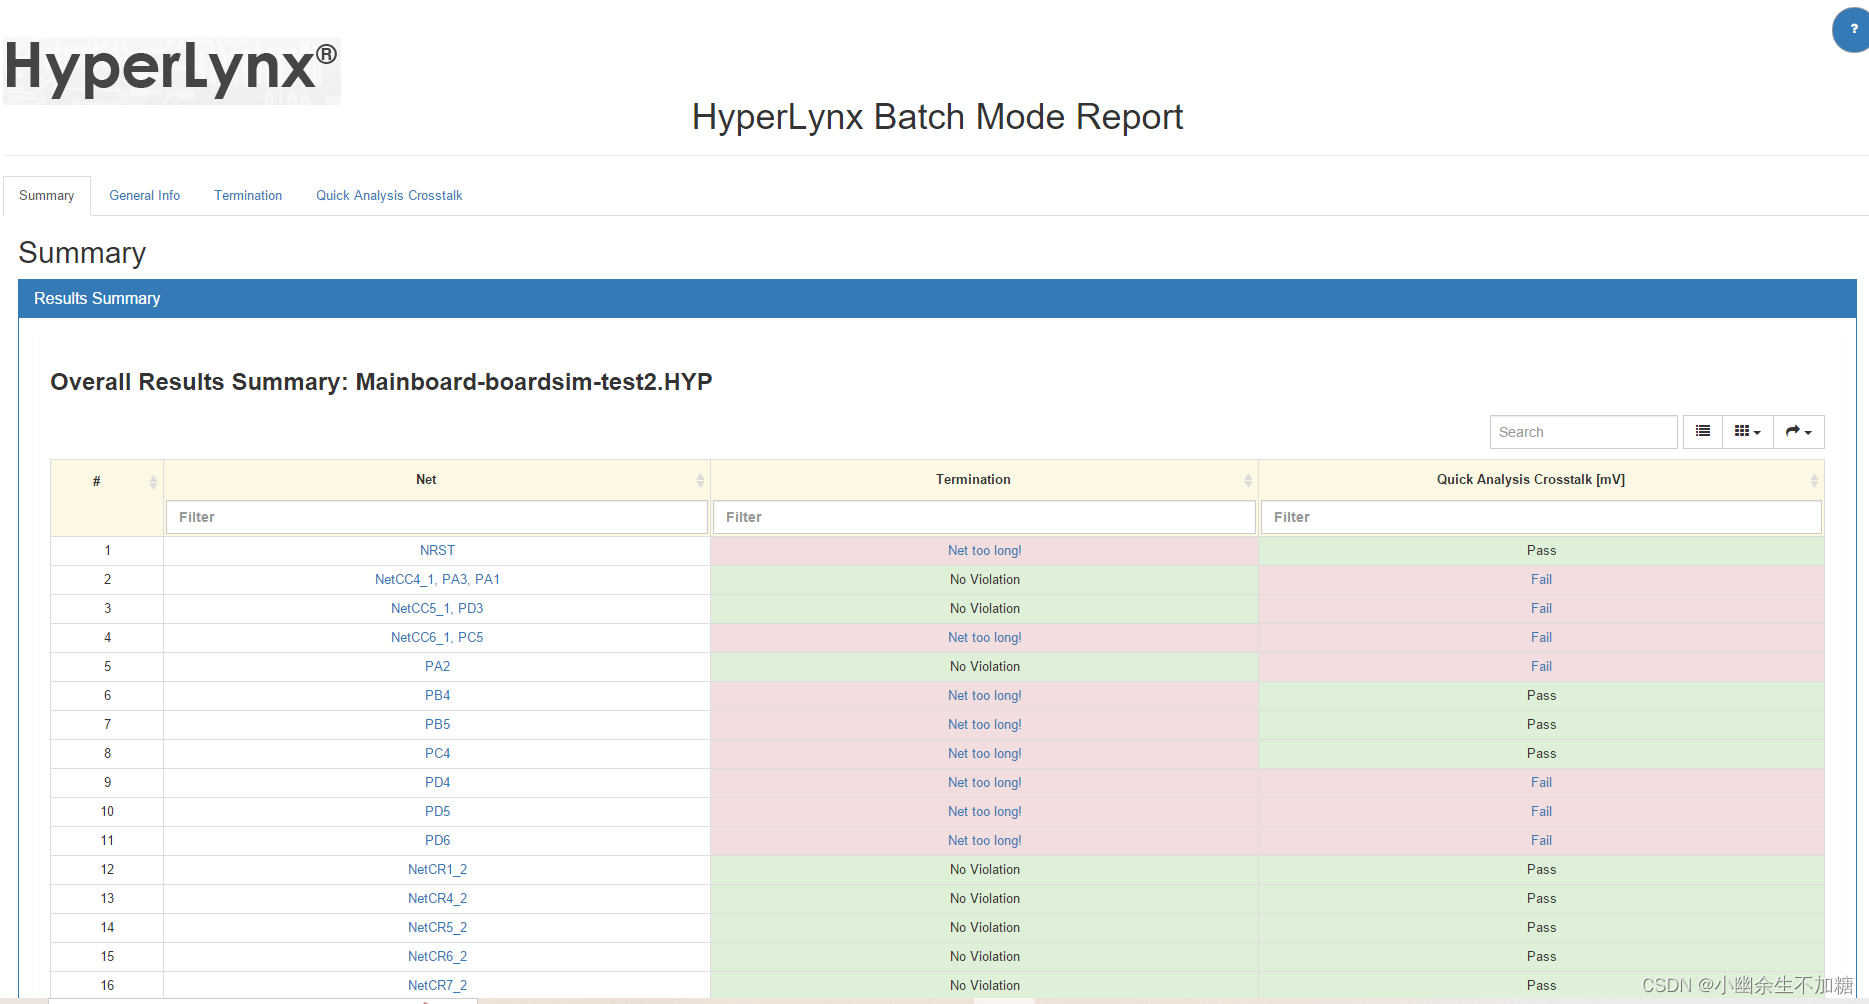This screenshot has width=1869, height=1004.
Task: Switch to the Summary tab
Action: coord(47,195)
